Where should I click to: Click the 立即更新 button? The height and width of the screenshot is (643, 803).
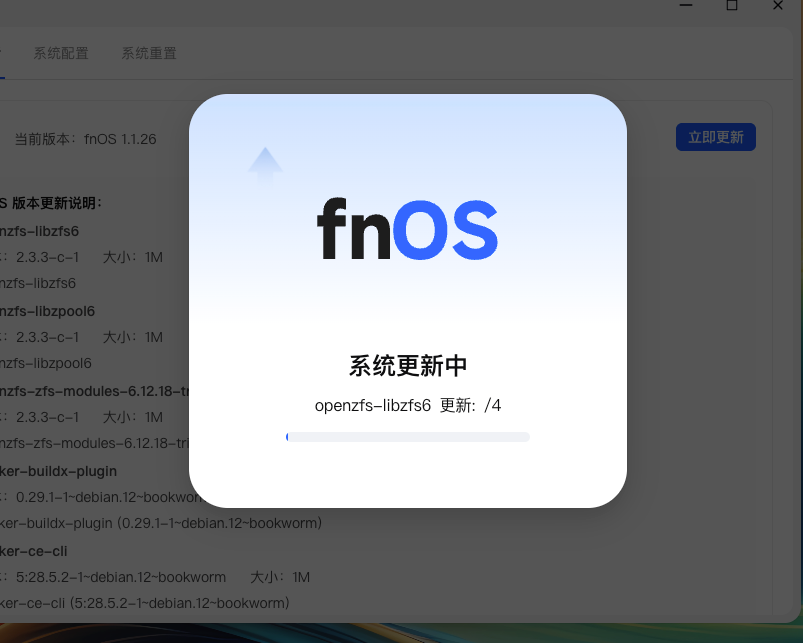click(715, 137)
